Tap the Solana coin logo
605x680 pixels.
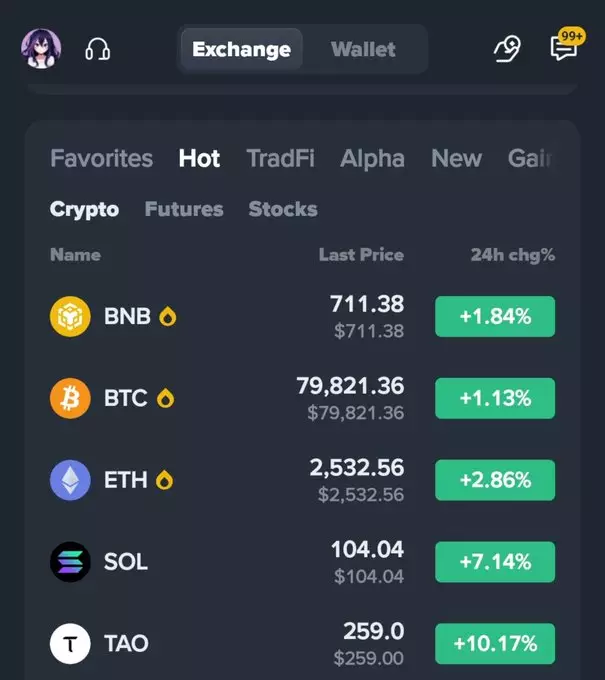pyautogui.click(x=70, y=562)
